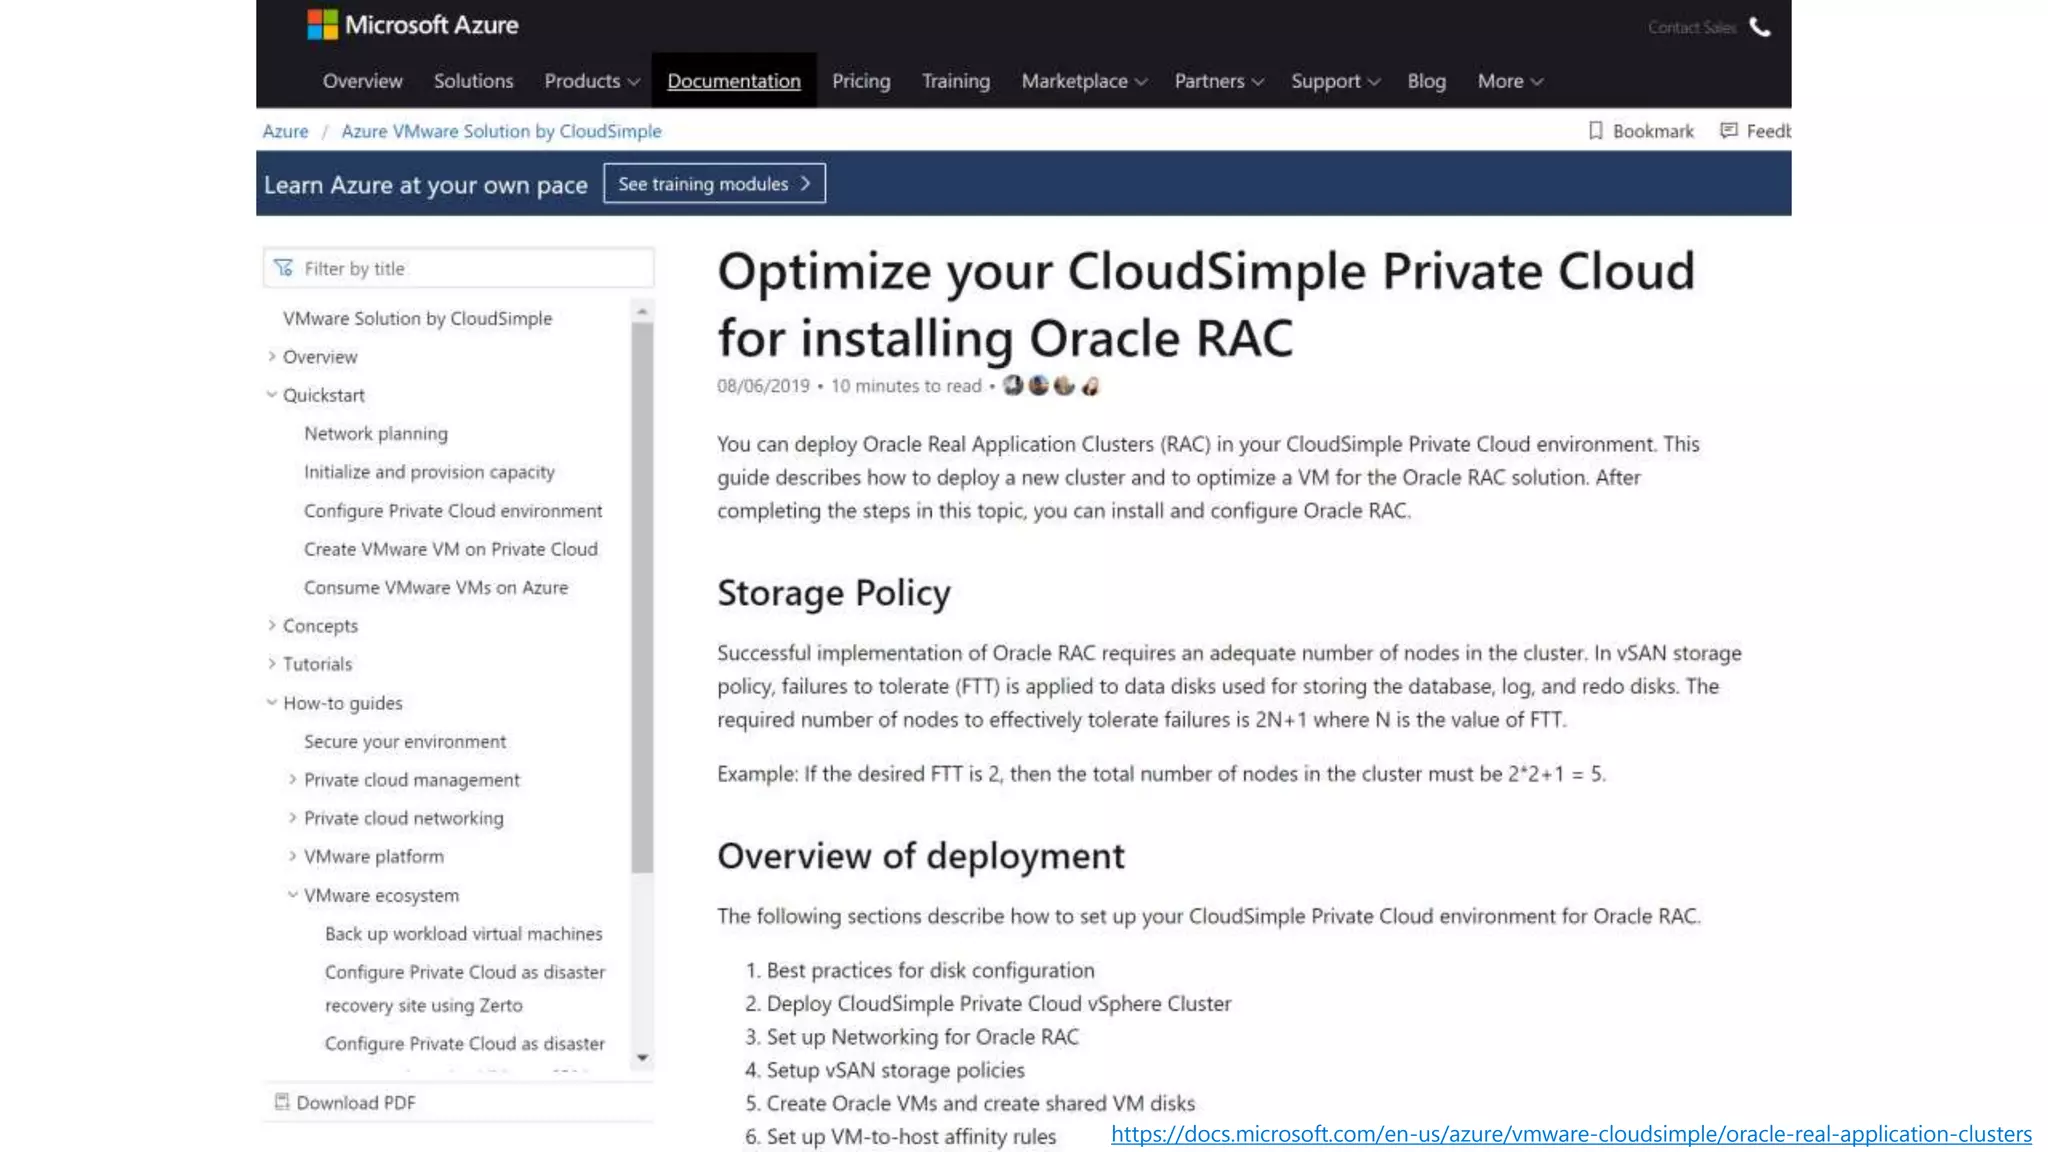Click the last contributor avatar
Screen dimensions: 2048x1152
coord(1091,385)
